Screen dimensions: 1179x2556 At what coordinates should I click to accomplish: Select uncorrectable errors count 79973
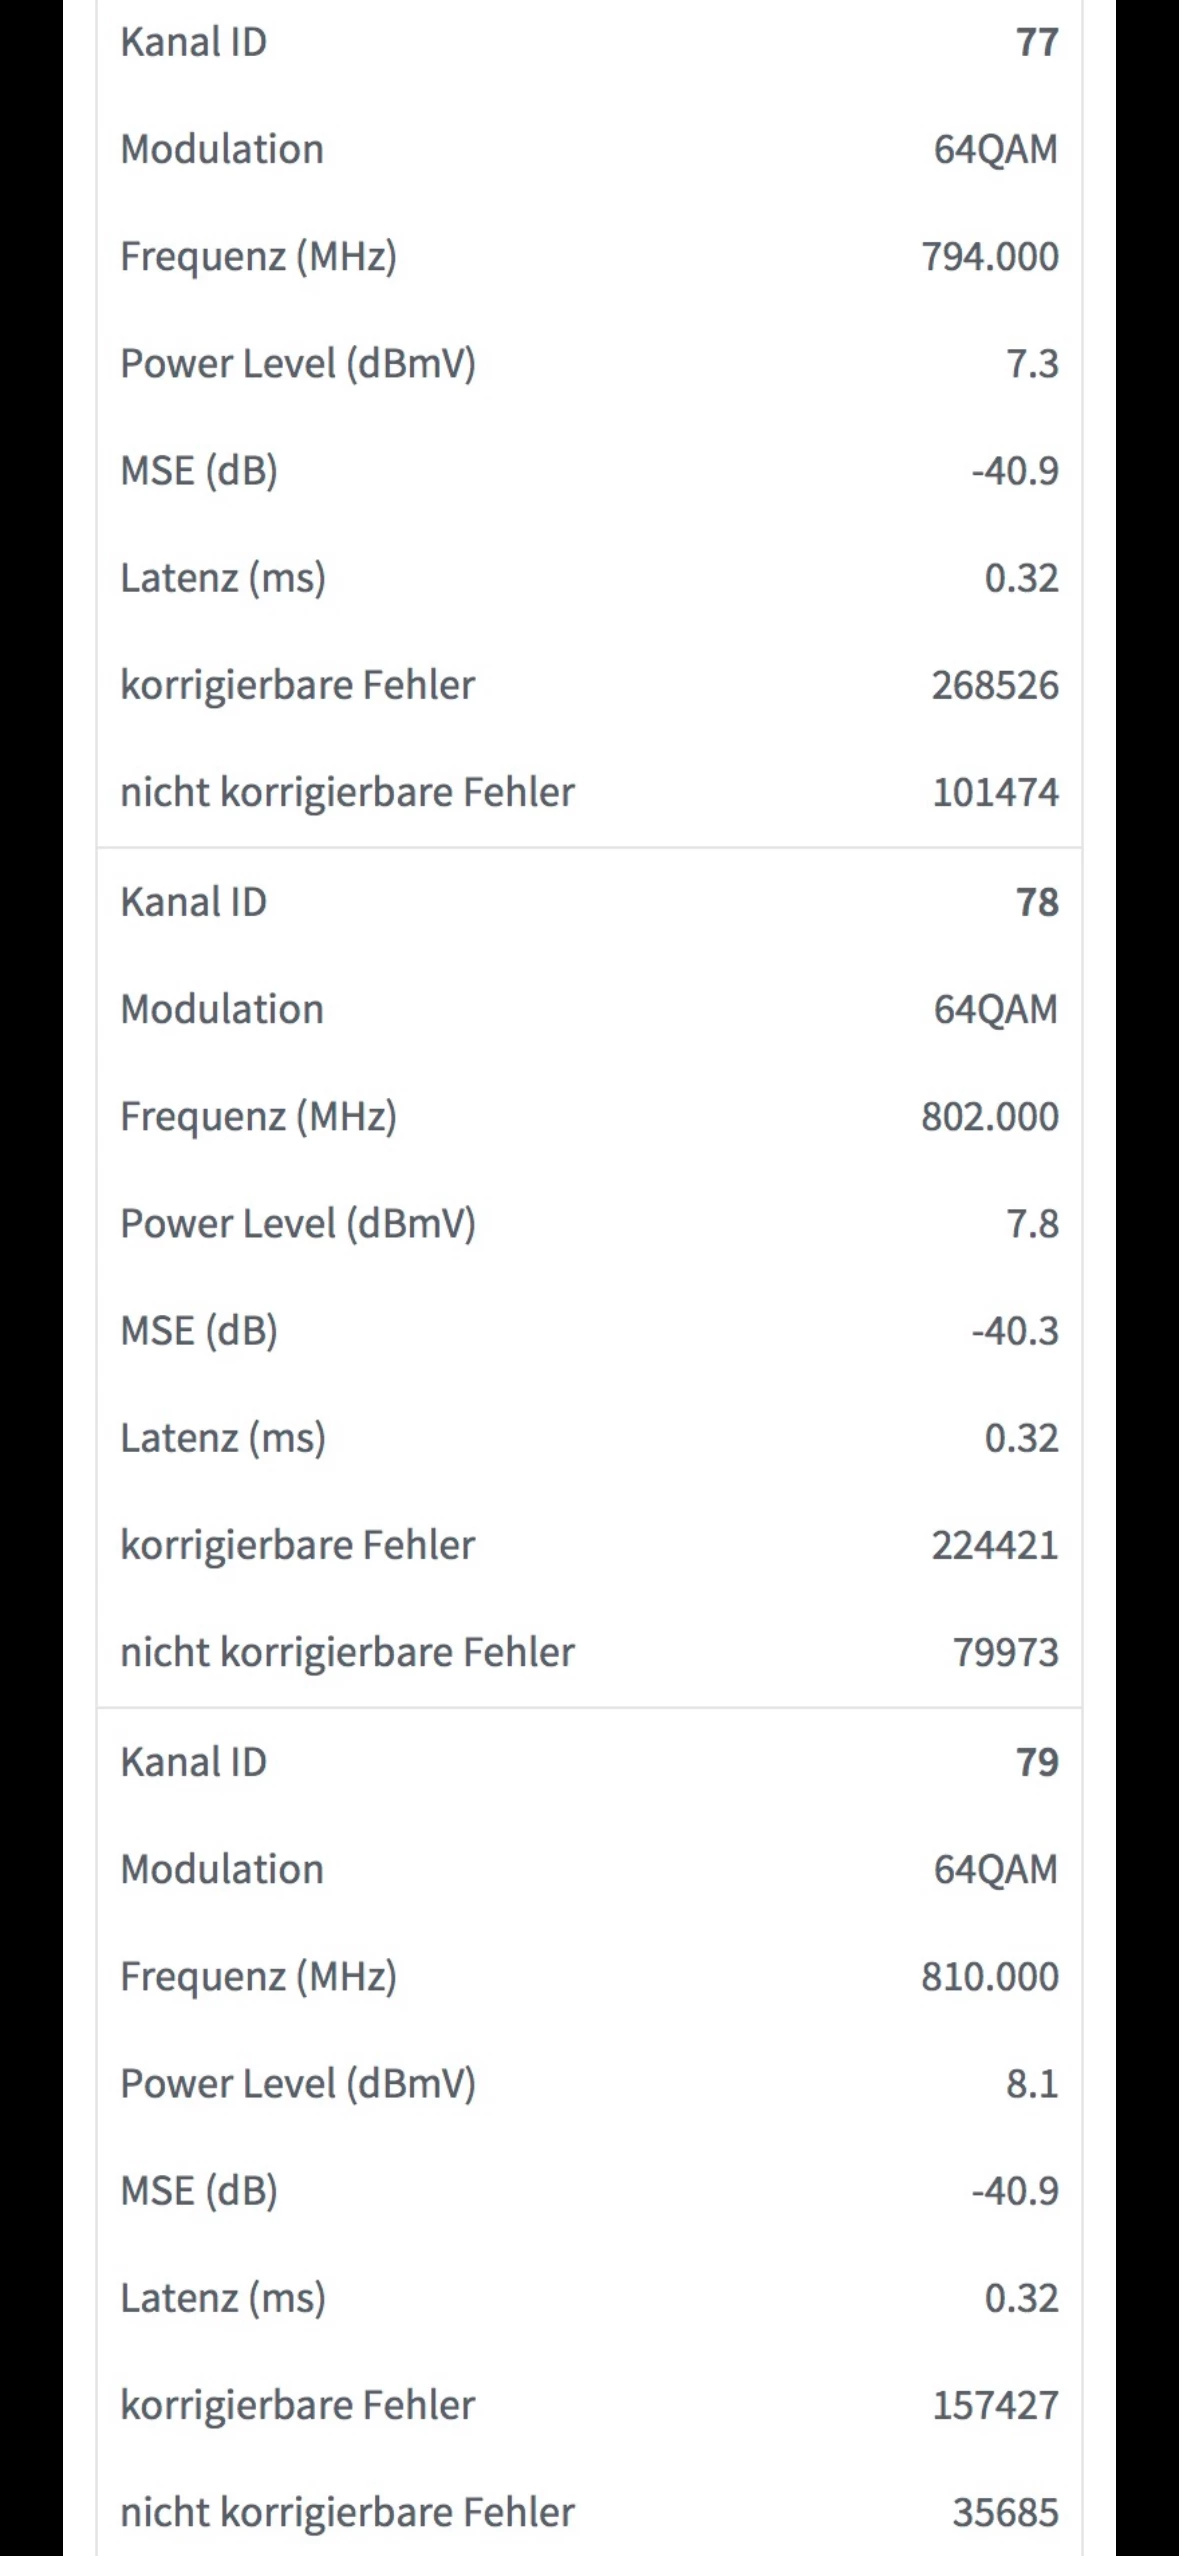coord(1004,1653)
